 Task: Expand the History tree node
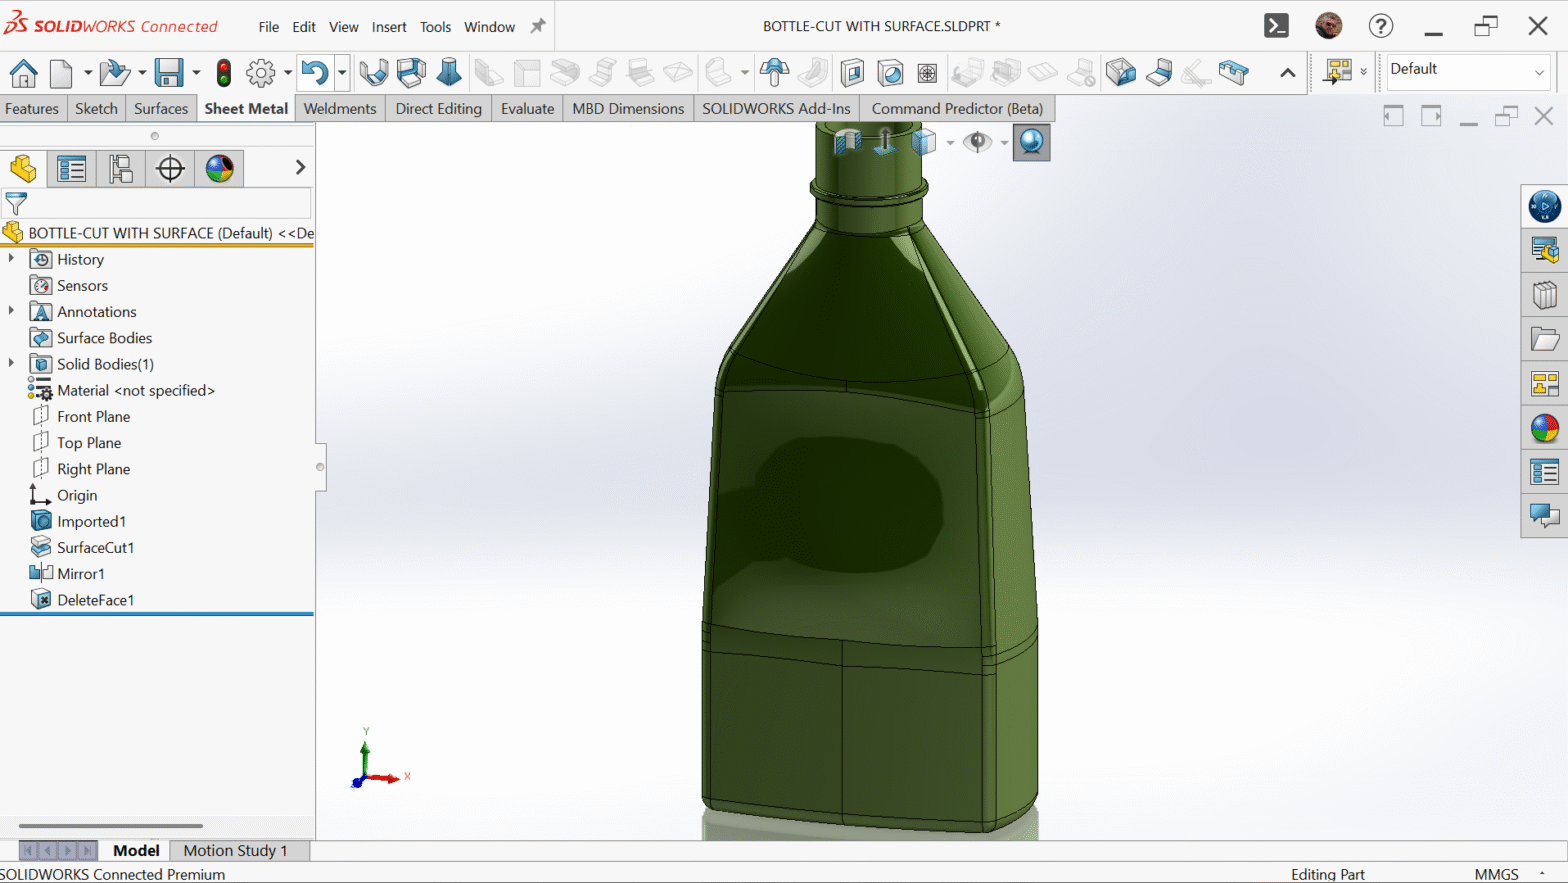click(x=11, y=258)
